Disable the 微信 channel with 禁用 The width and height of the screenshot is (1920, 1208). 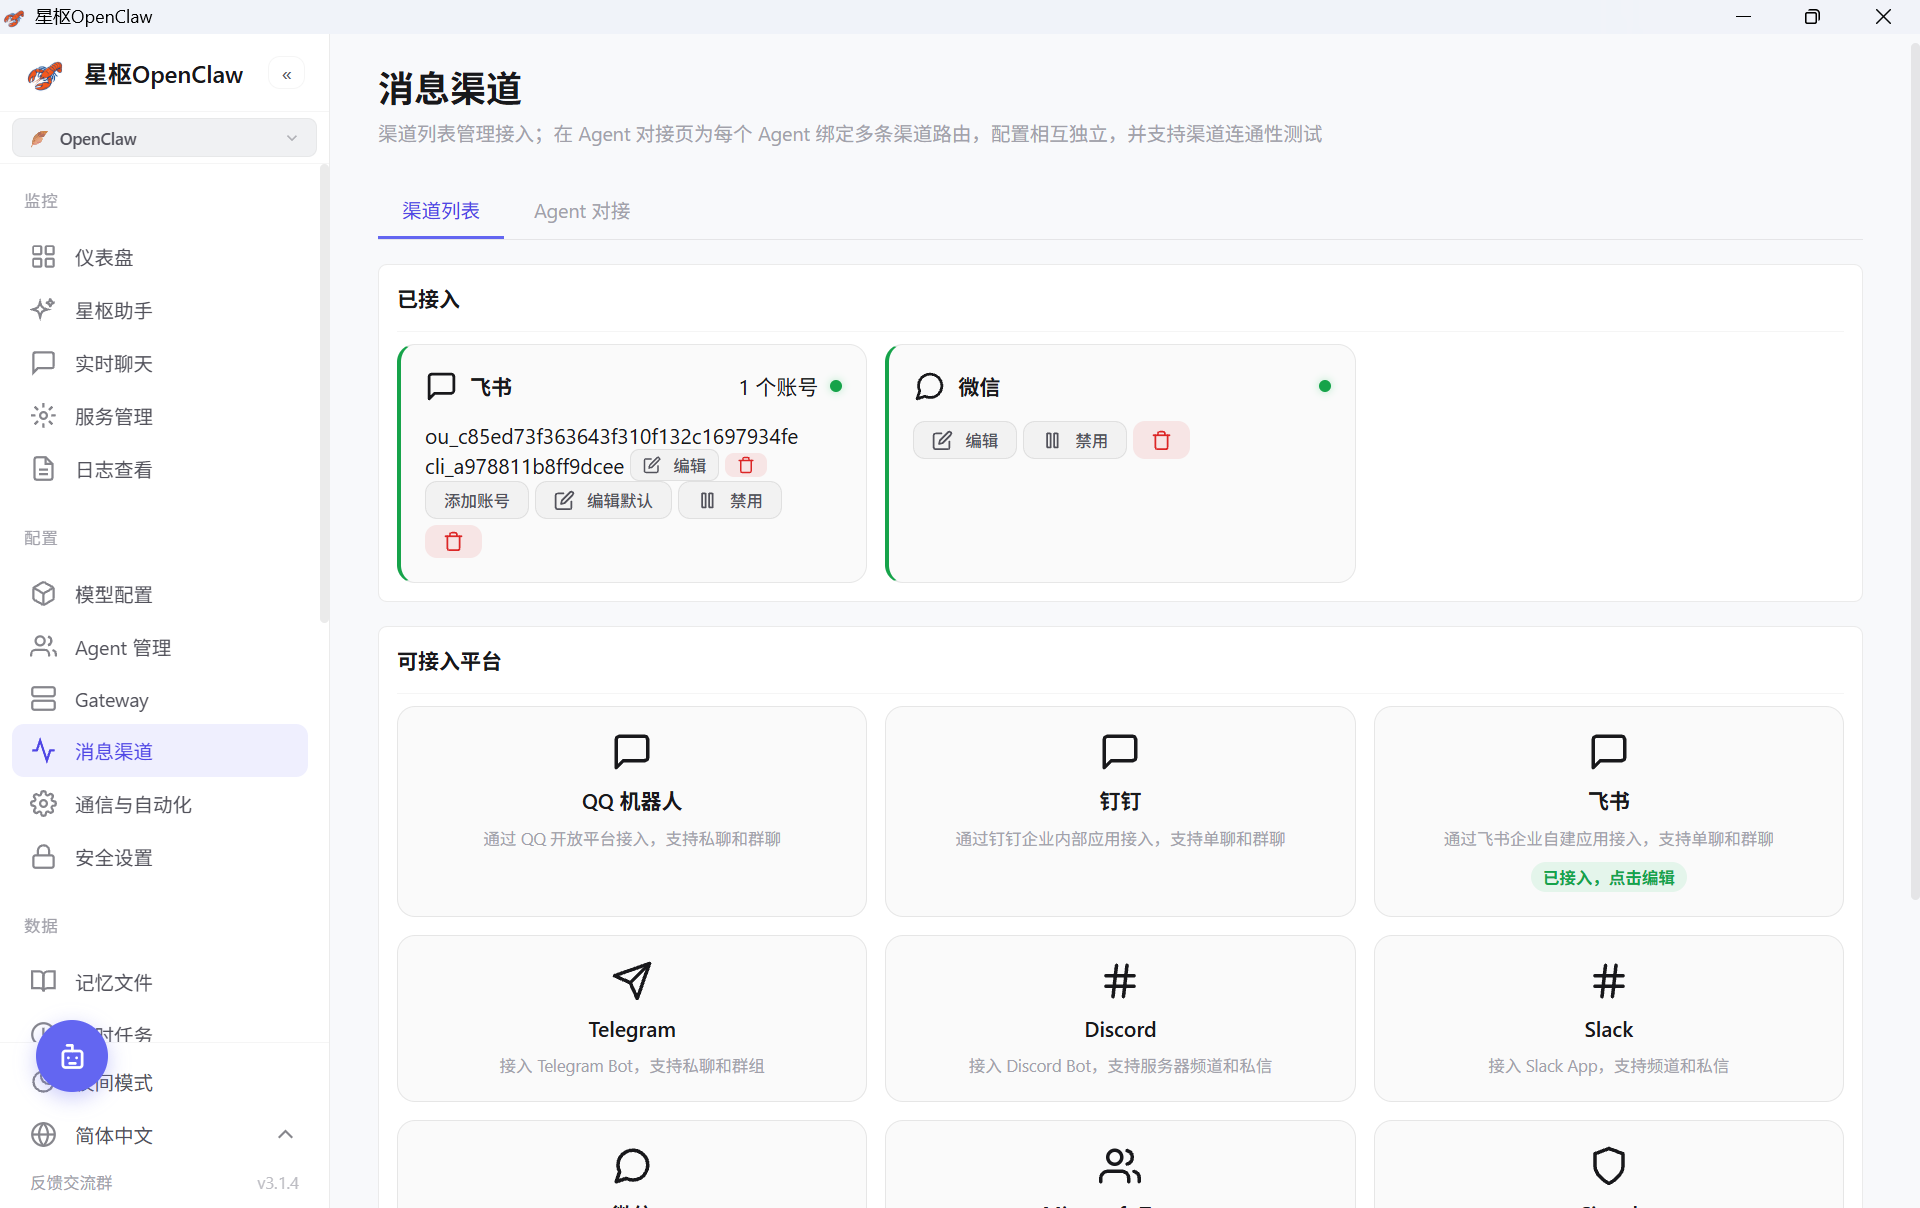coord(1075,441)
